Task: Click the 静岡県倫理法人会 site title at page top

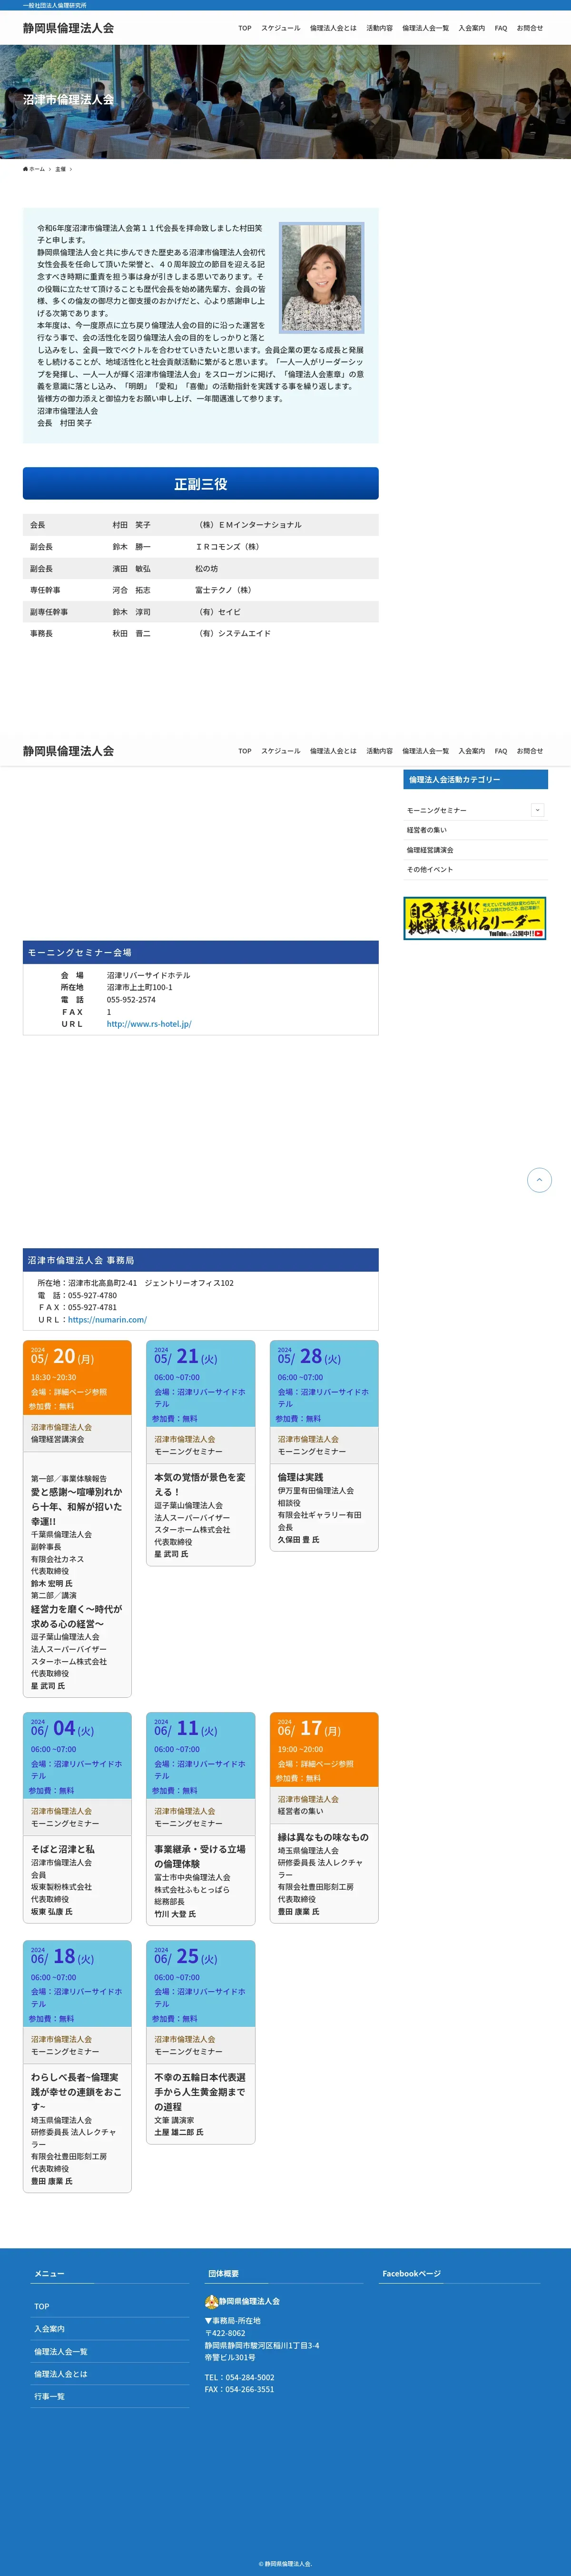Action: (x=68, y=28)
